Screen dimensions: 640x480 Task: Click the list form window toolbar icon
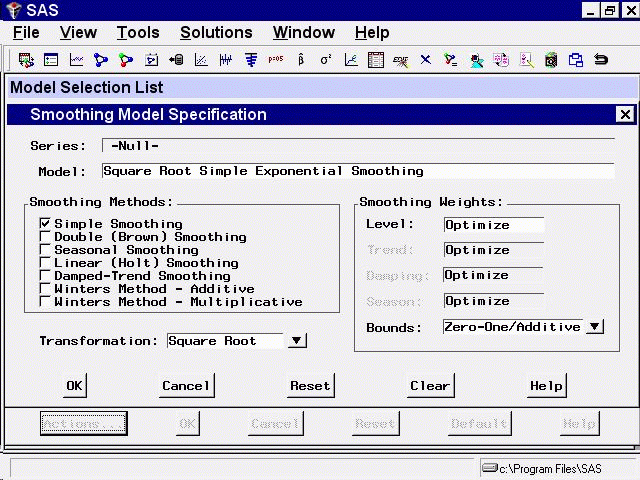point(51,60)
